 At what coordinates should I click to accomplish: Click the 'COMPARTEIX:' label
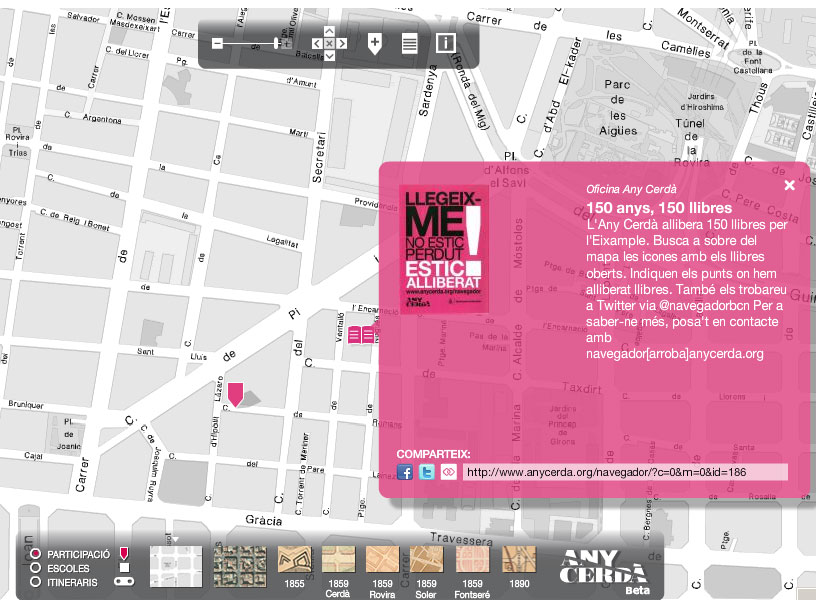tap(434, 454)
